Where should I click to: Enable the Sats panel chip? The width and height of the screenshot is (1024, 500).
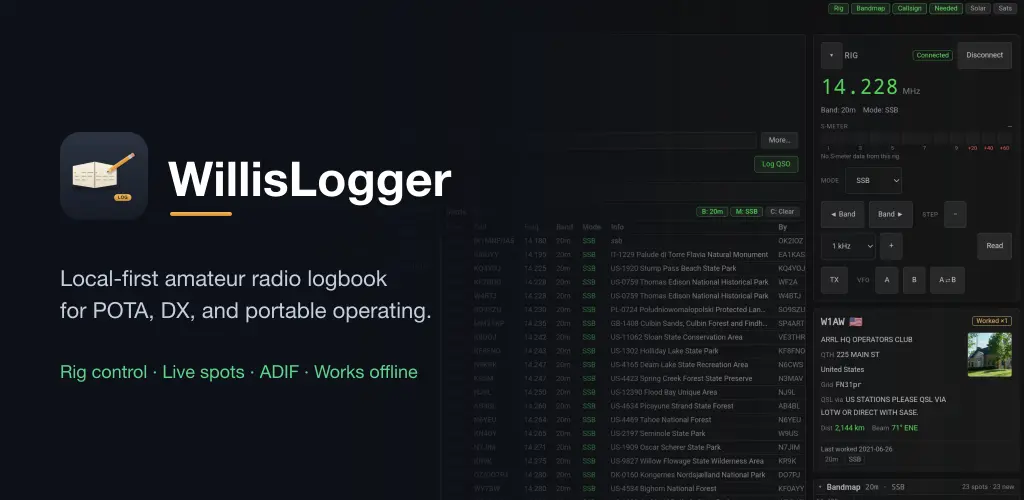tap(1004, 8)
